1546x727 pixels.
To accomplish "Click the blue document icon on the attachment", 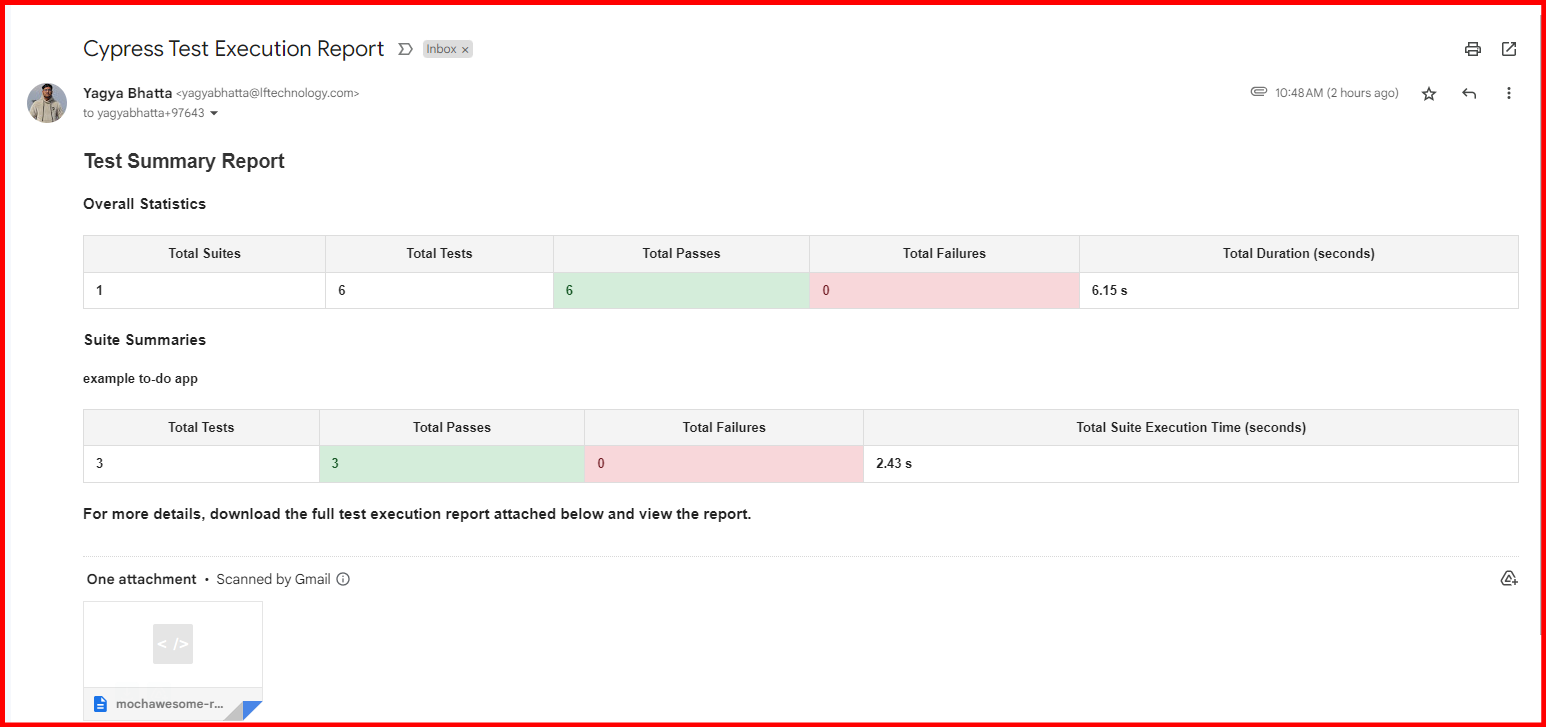I will click(x=100, y=704).
